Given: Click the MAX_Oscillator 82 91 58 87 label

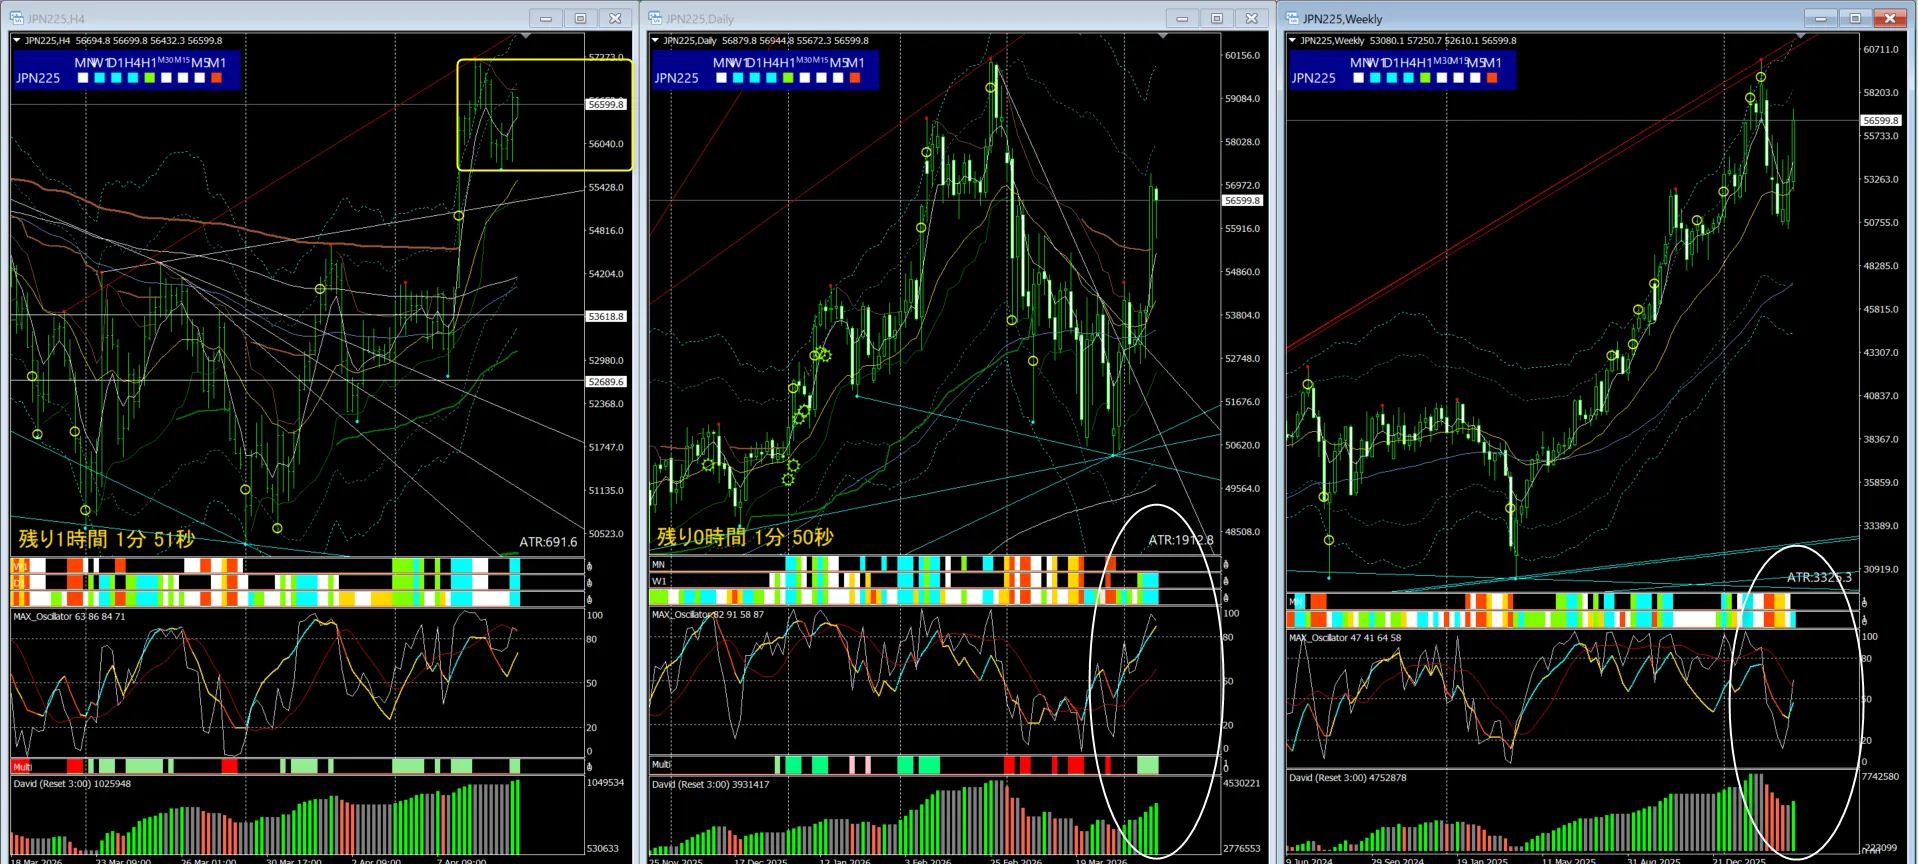Looking at the screenshot, I should pos(708,614).
